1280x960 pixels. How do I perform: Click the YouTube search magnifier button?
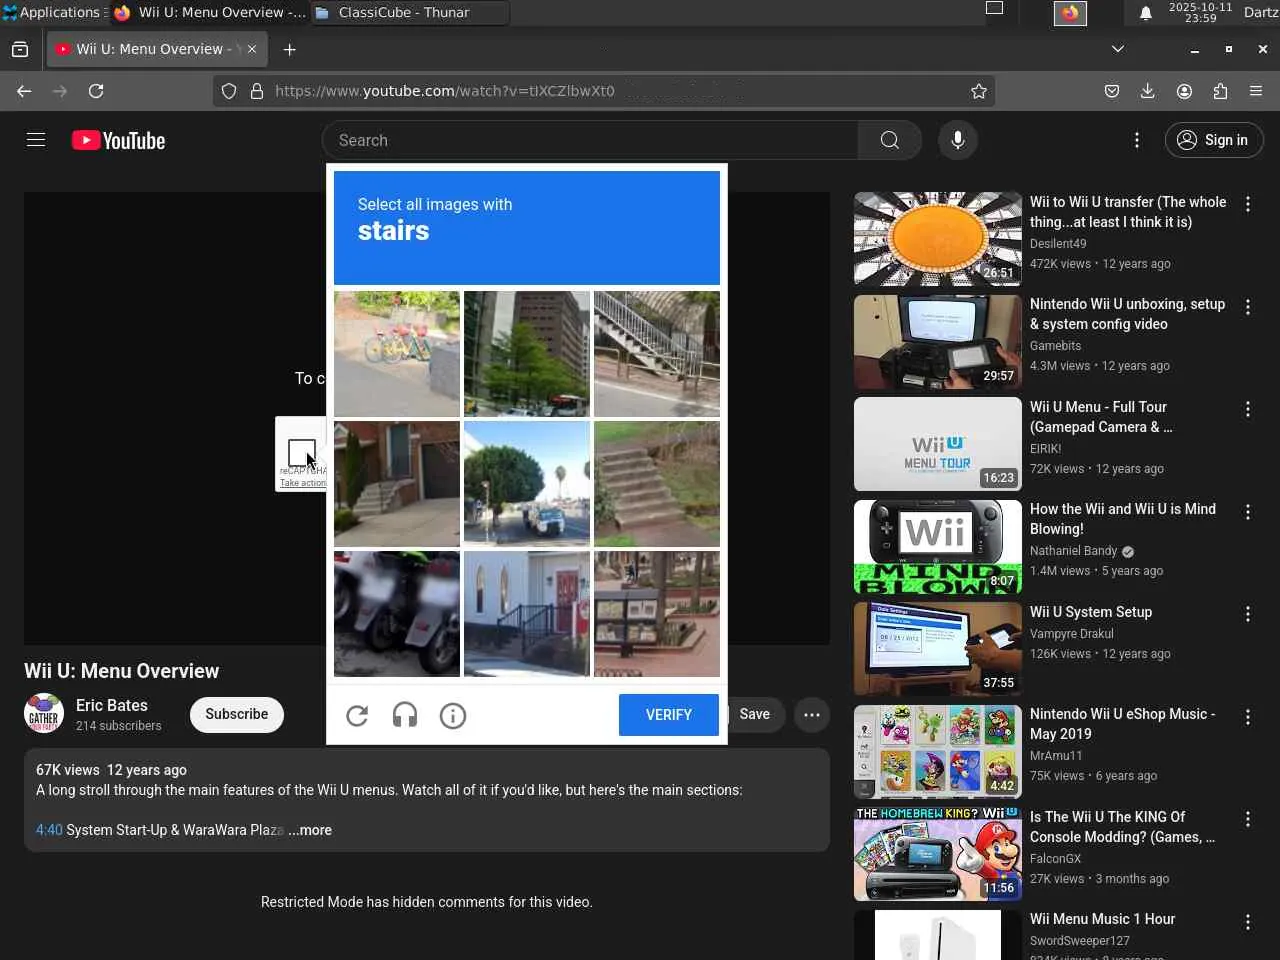coord(889,140)
